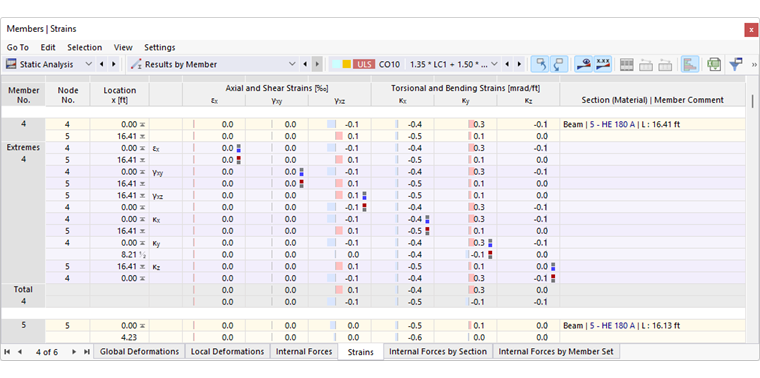Click the yellow color swatch before ULS
760x378 pixels.
click(x=347, y=64)
